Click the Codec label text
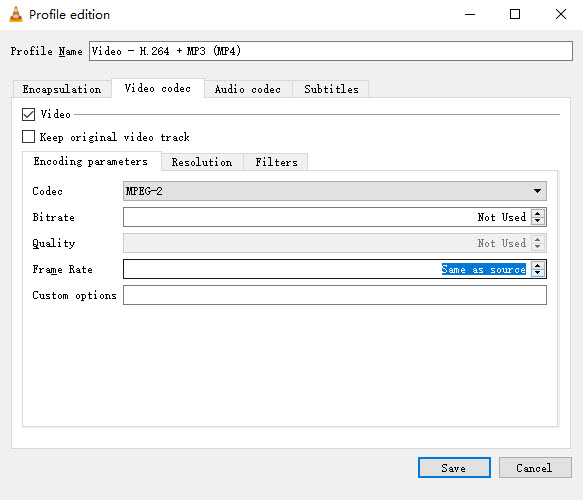 (48, 191)
